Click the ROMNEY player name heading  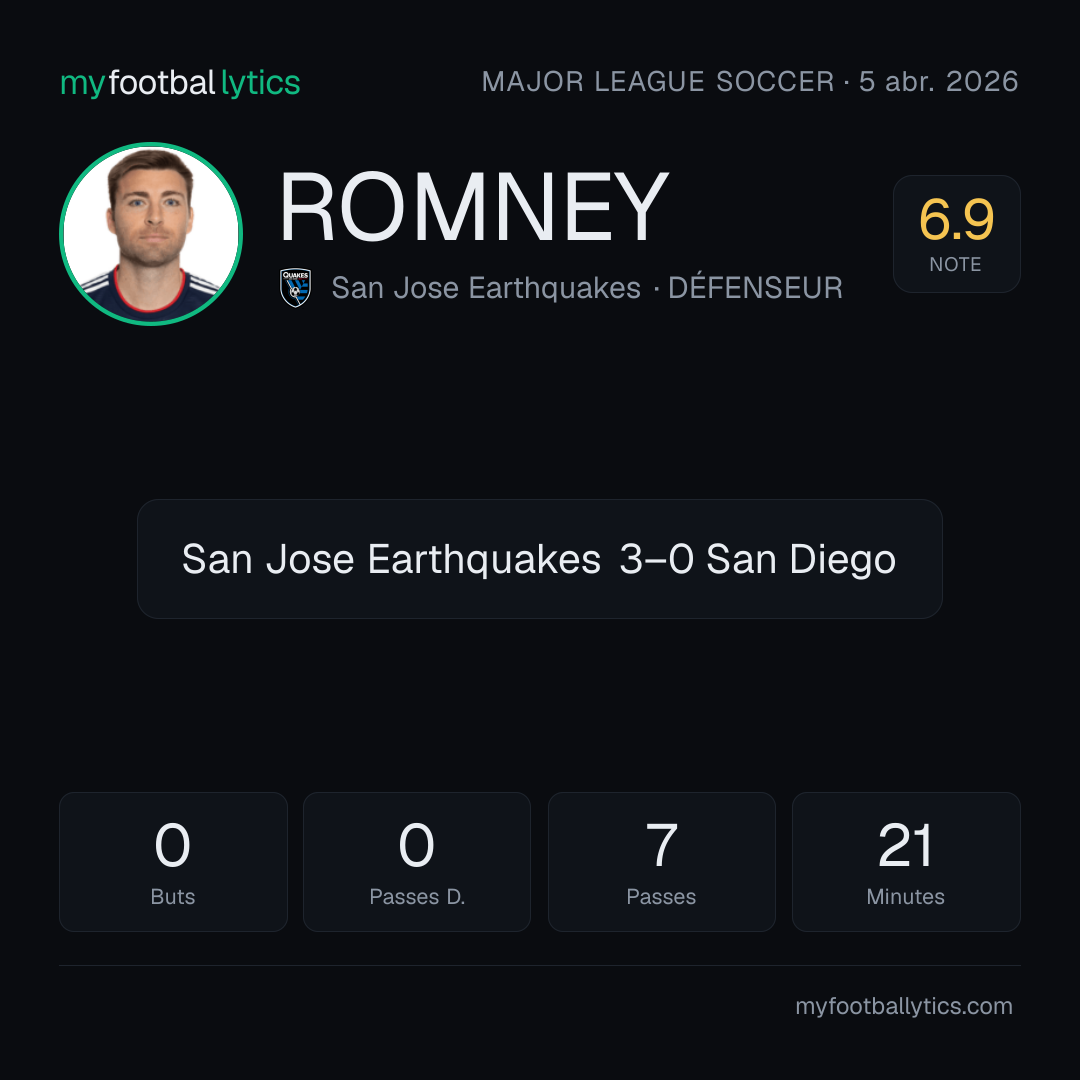pos(474,207)
